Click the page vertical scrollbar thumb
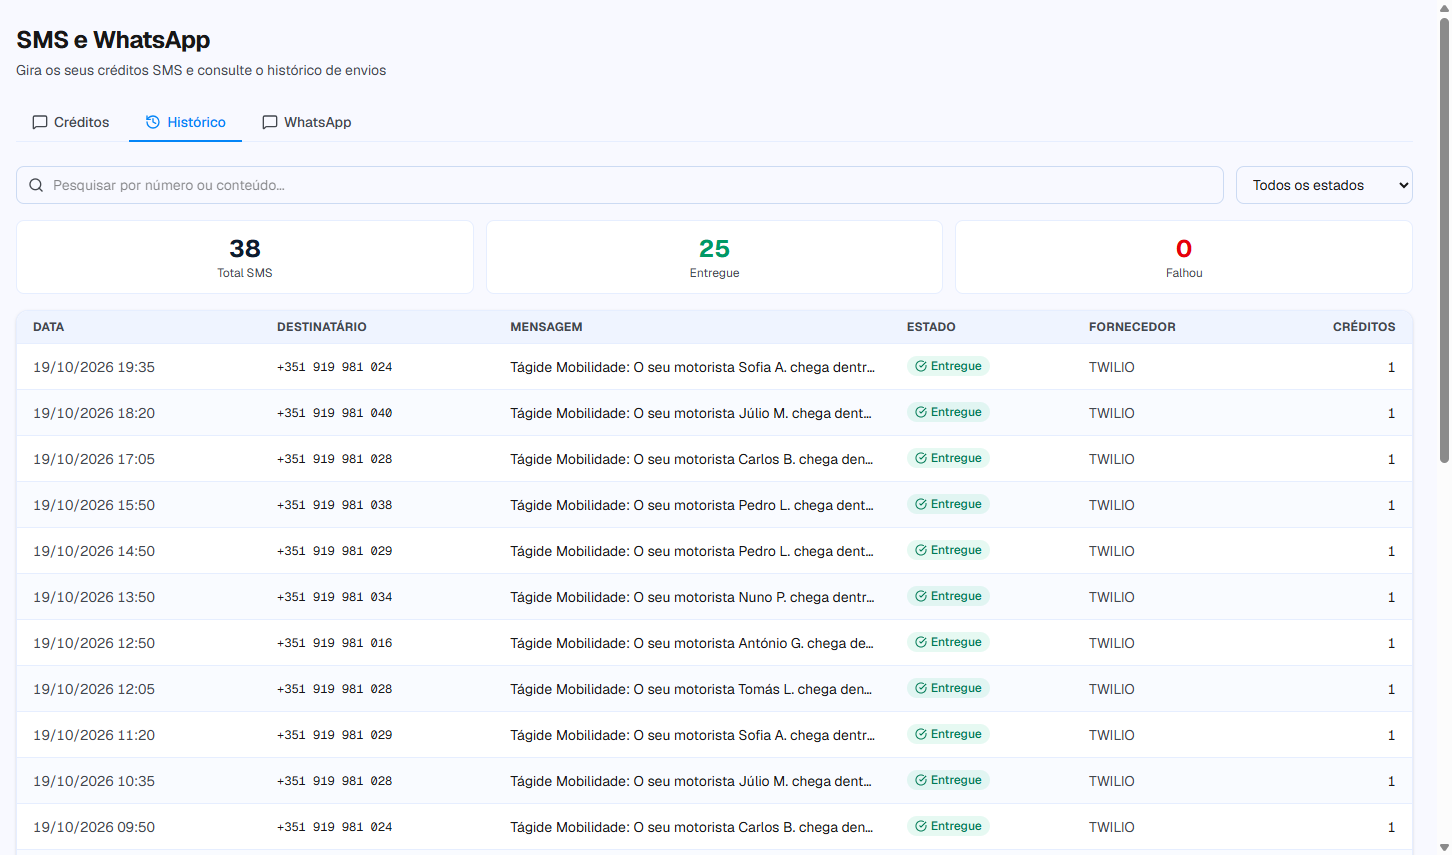This screenshot has width=1452, height=855. 1444,240
